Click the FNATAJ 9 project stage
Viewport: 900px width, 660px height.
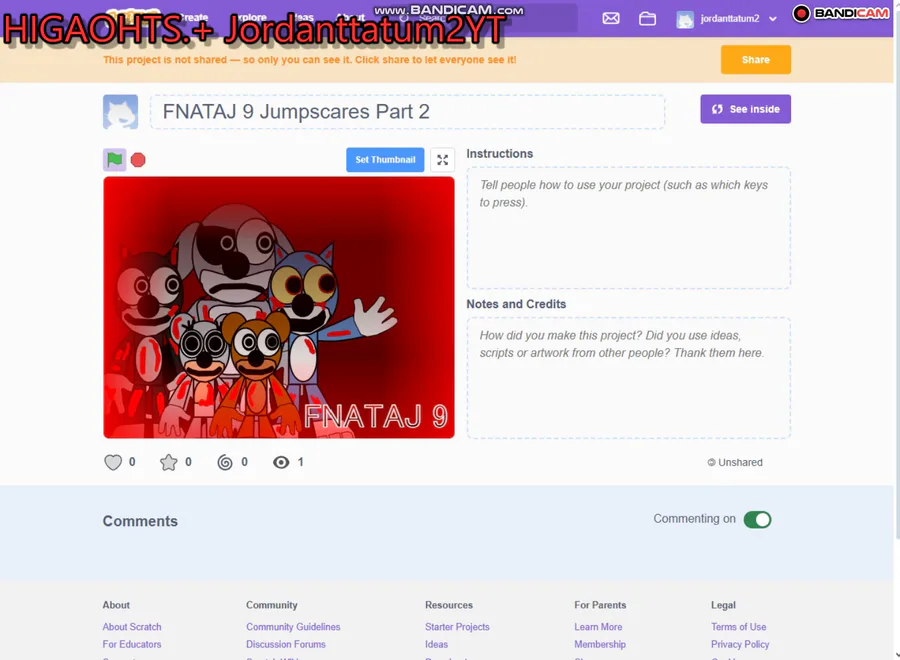[279, 308]
